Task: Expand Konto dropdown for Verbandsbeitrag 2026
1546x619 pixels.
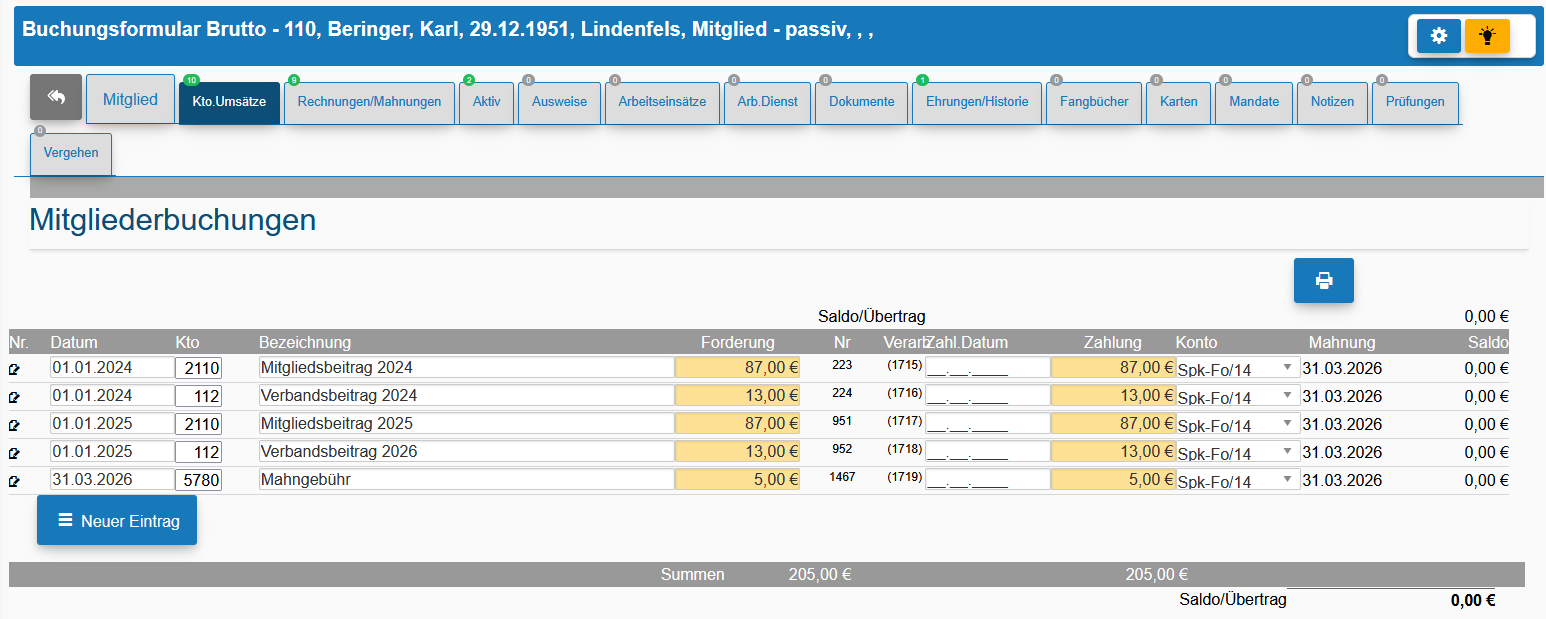Action: (x=1238, y=452)
